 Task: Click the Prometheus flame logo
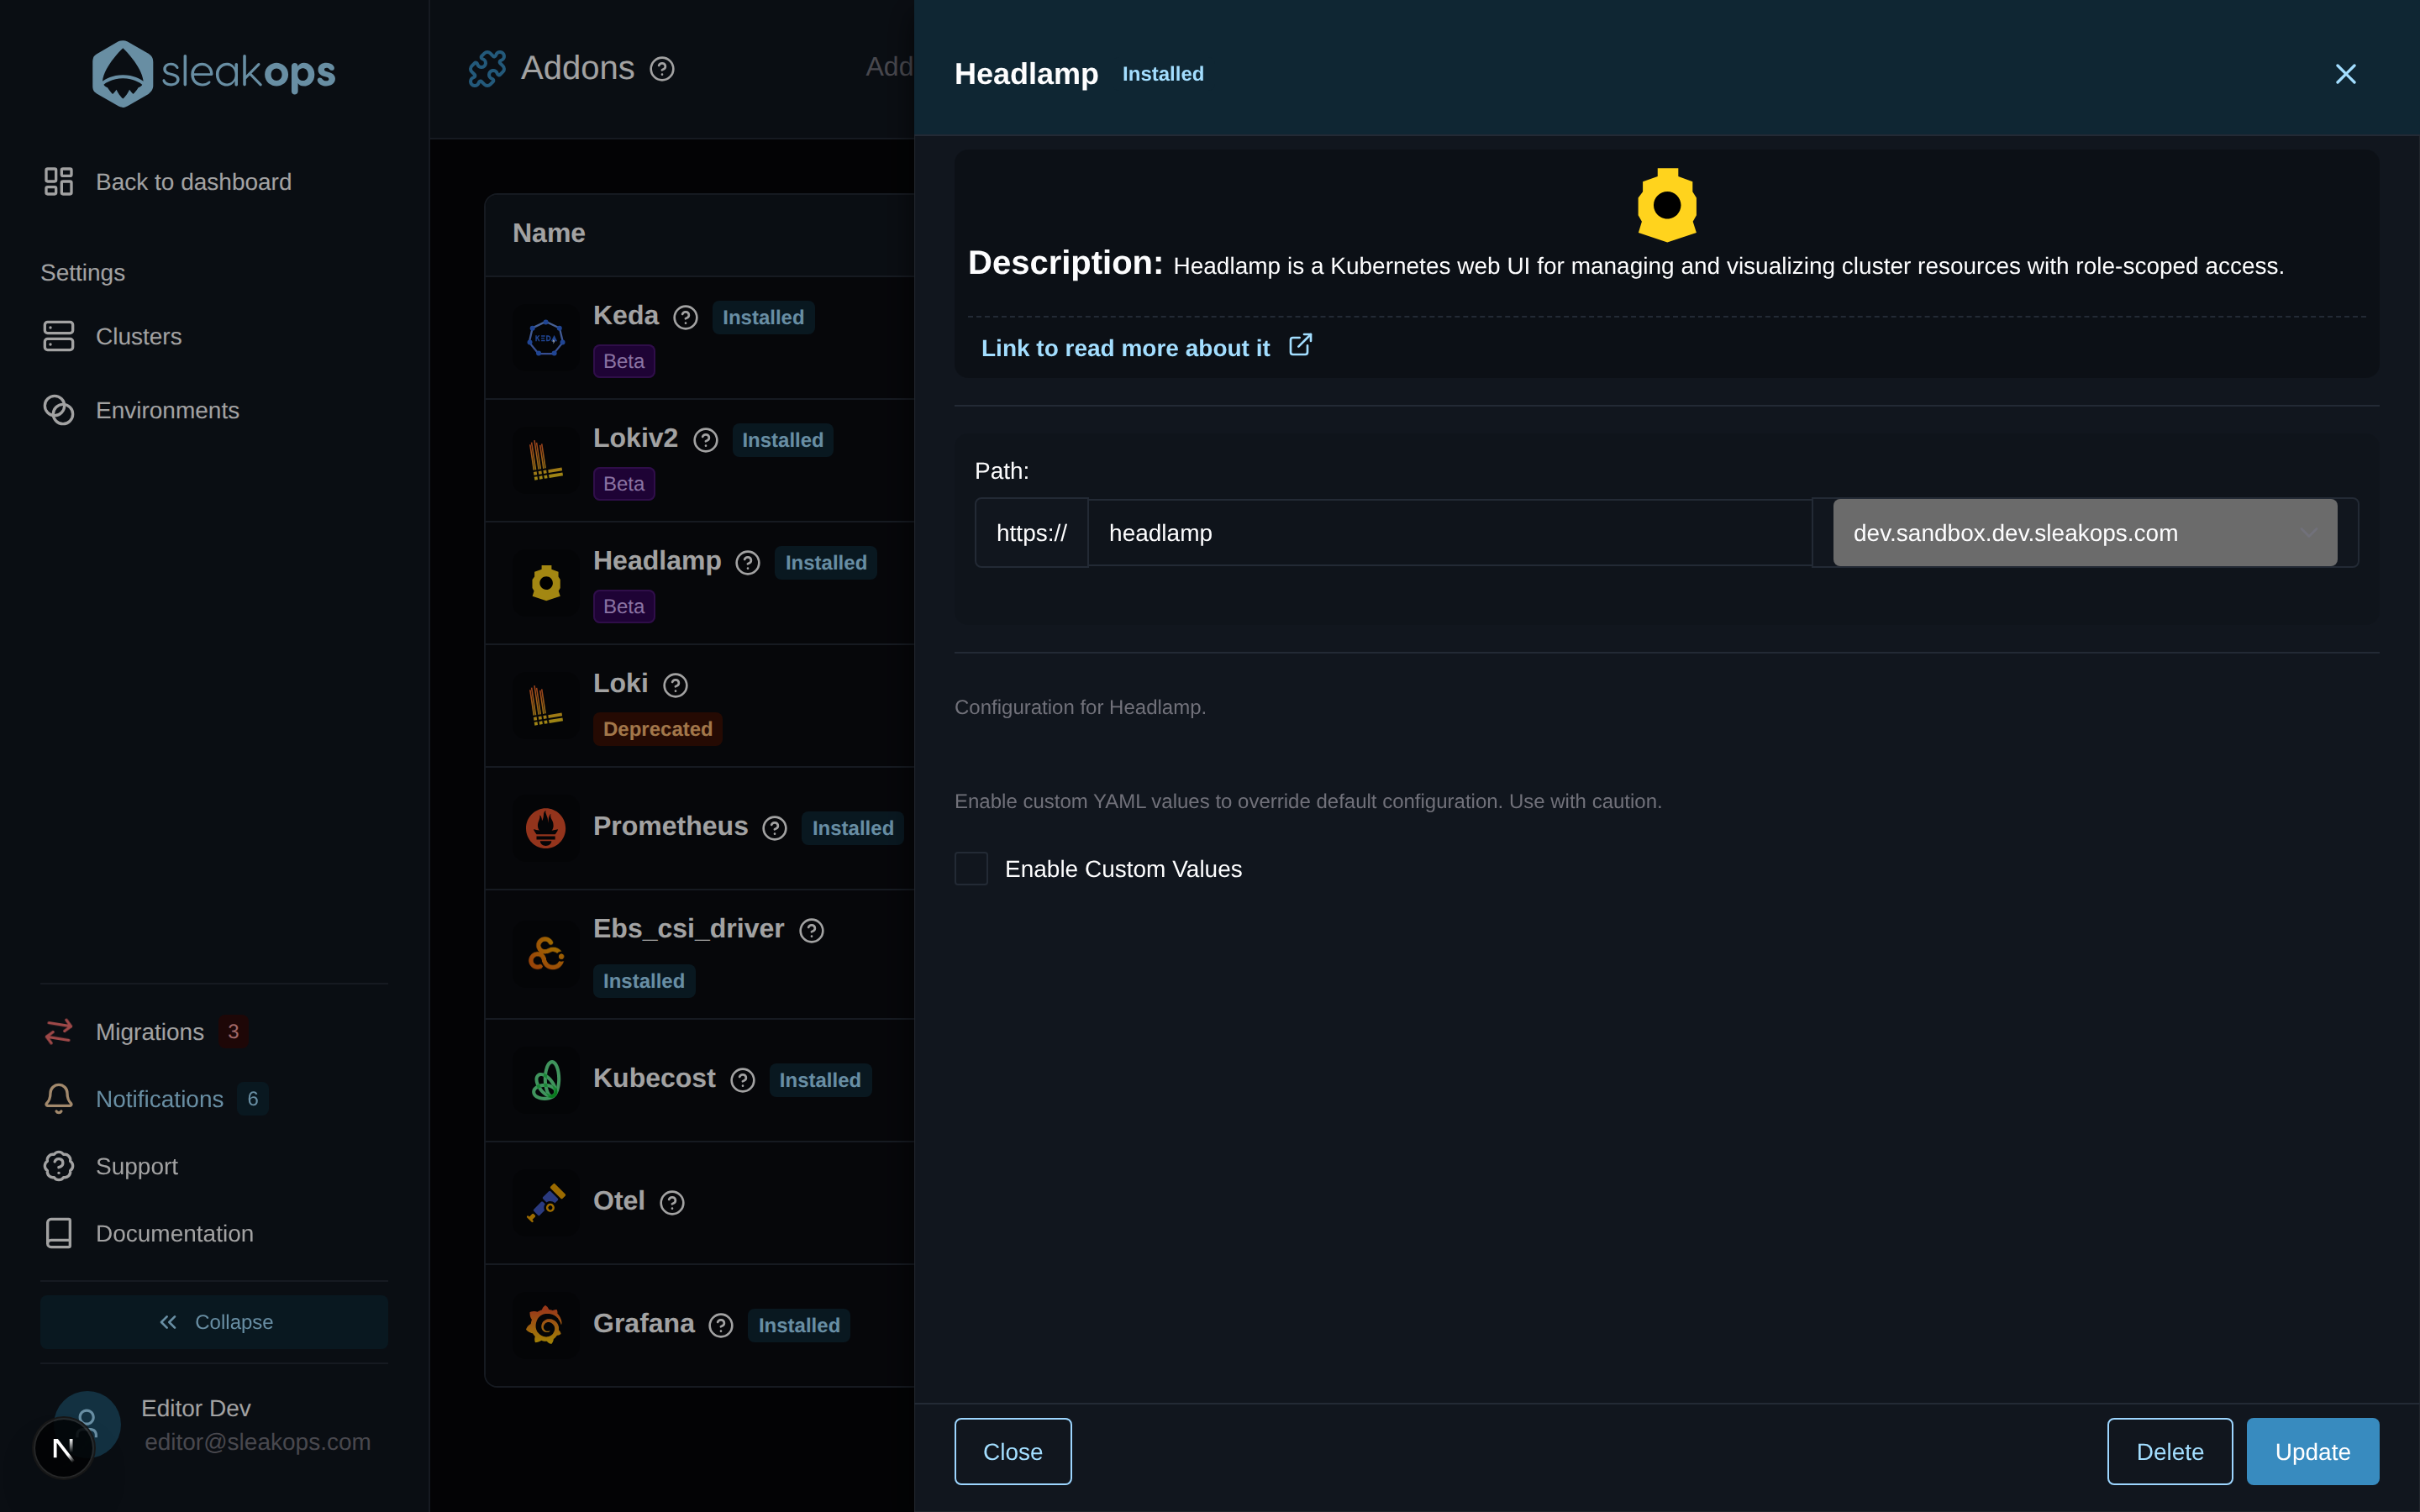(x=546, y=828)
